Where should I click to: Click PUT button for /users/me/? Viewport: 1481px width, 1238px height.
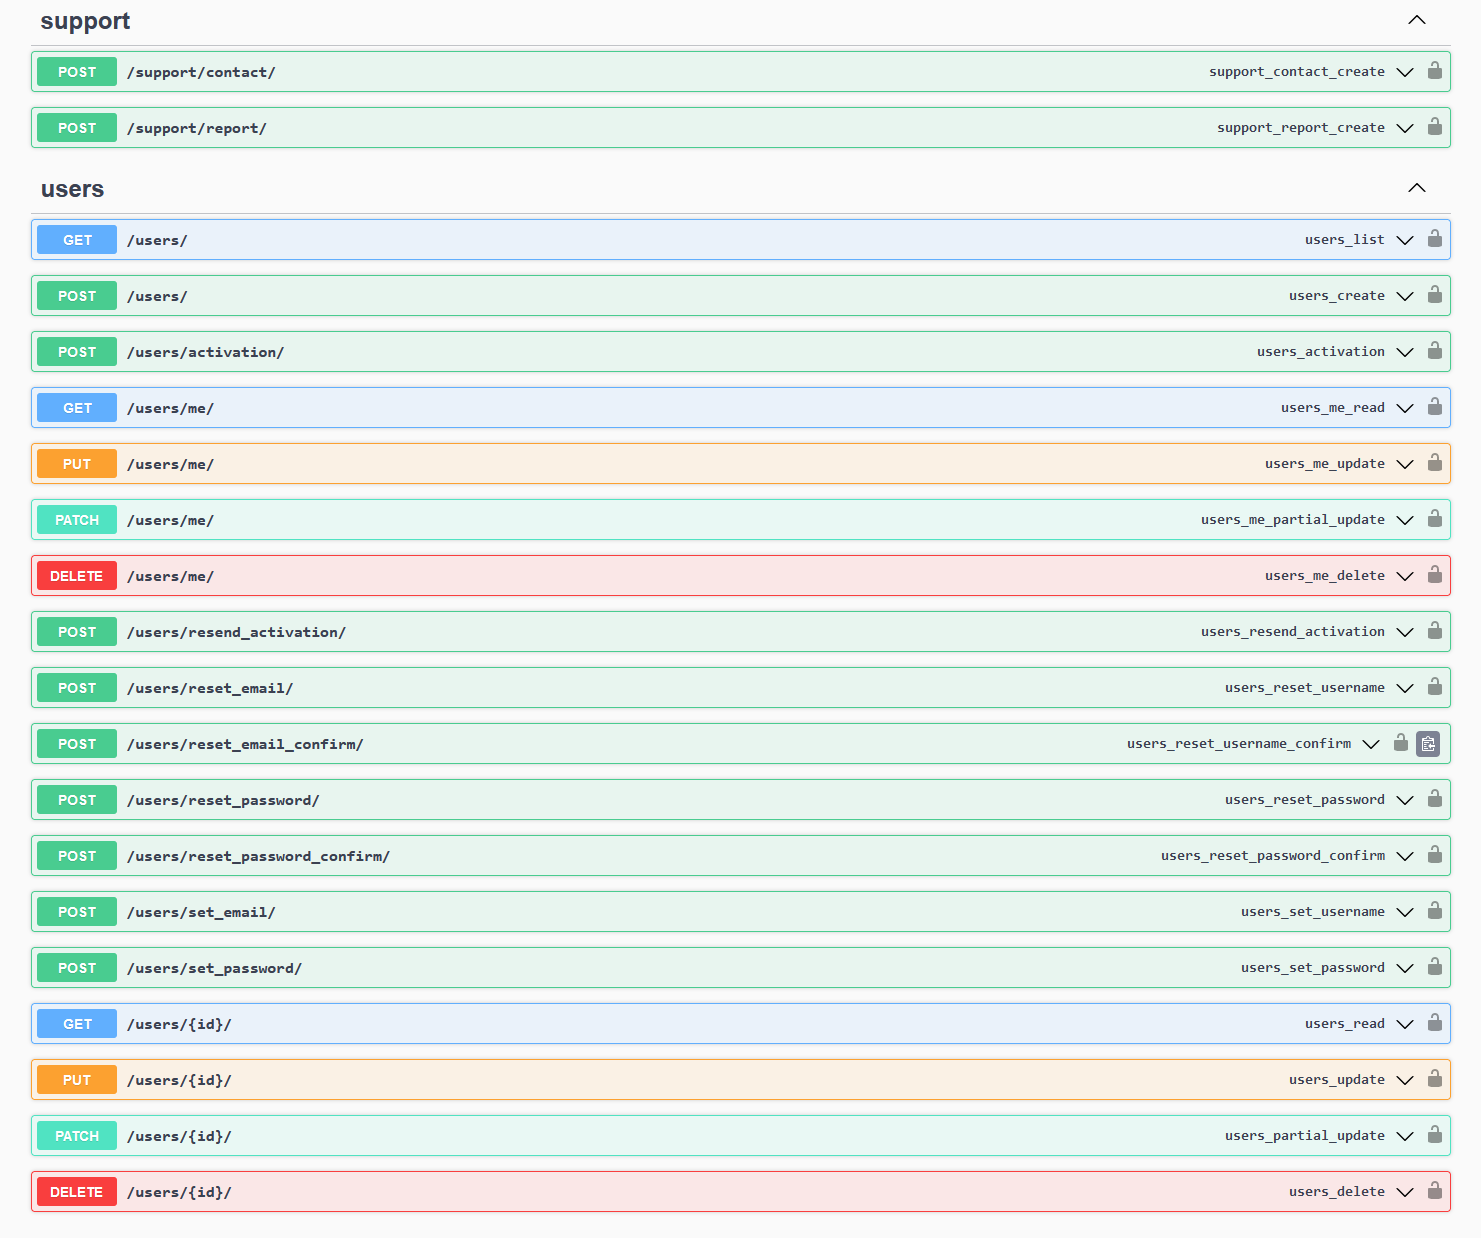pos(77,464)
